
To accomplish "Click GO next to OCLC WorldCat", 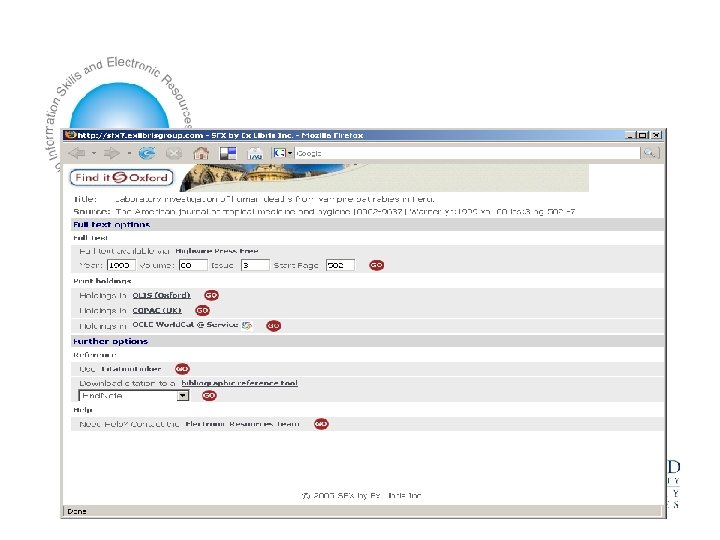I will click(274, 326).
